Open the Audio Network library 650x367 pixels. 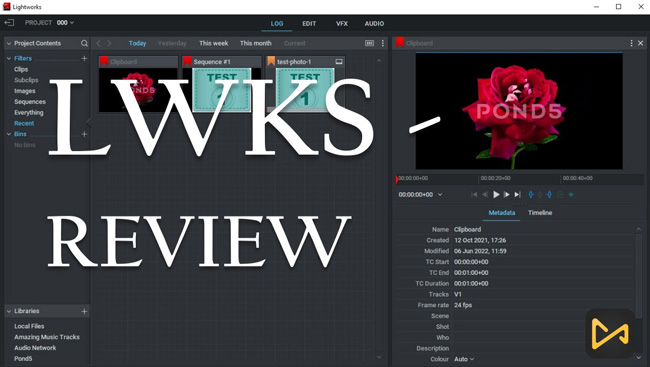35,348
